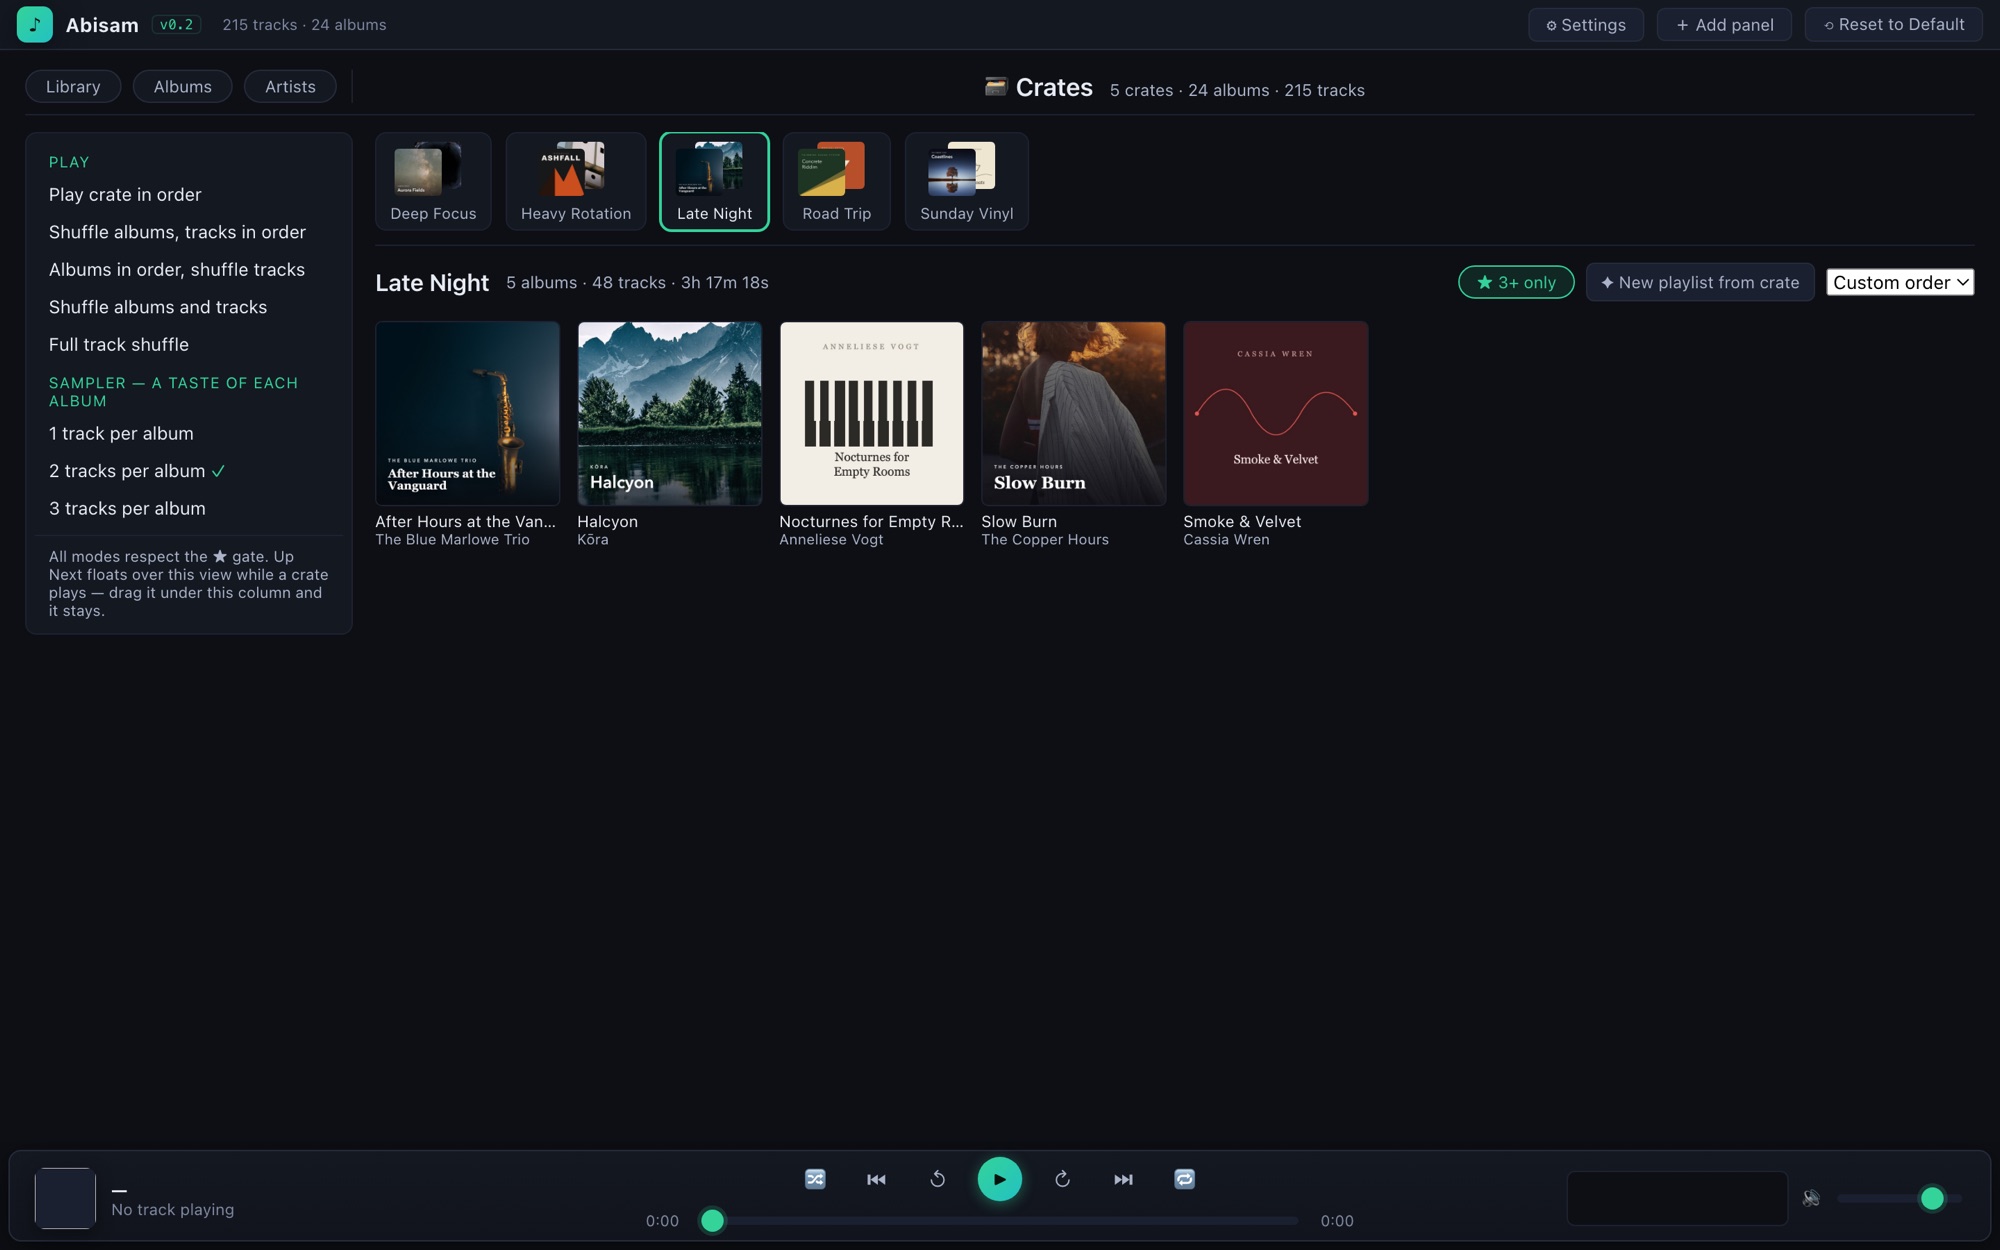Reset layout to default
The width and height of the screenshot is (2000, 1250).
pos(1894,25)
